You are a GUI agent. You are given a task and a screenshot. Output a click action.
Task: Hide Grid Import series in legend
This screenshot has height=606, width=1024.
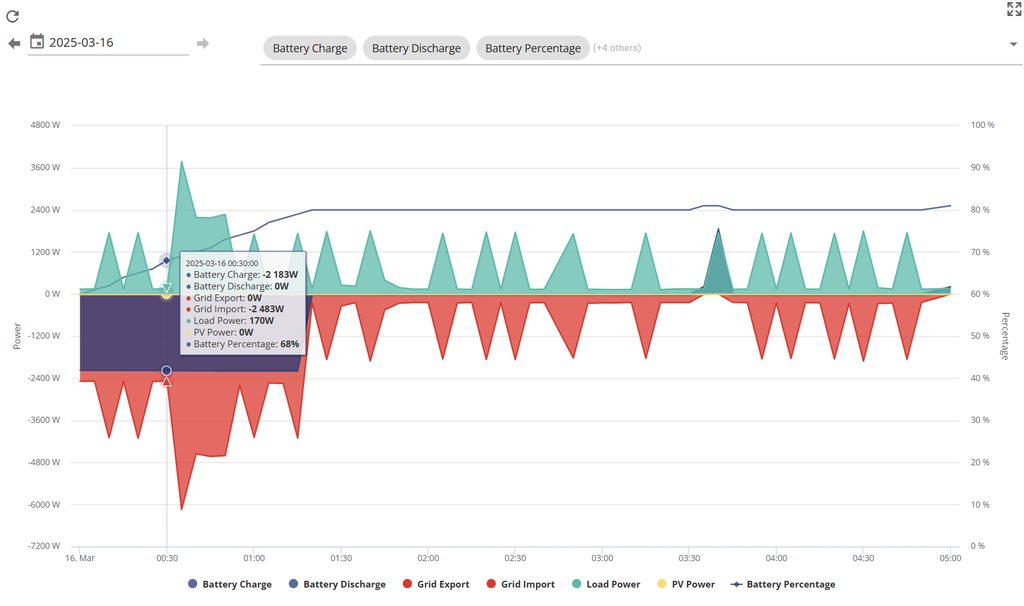click(520, 584)
